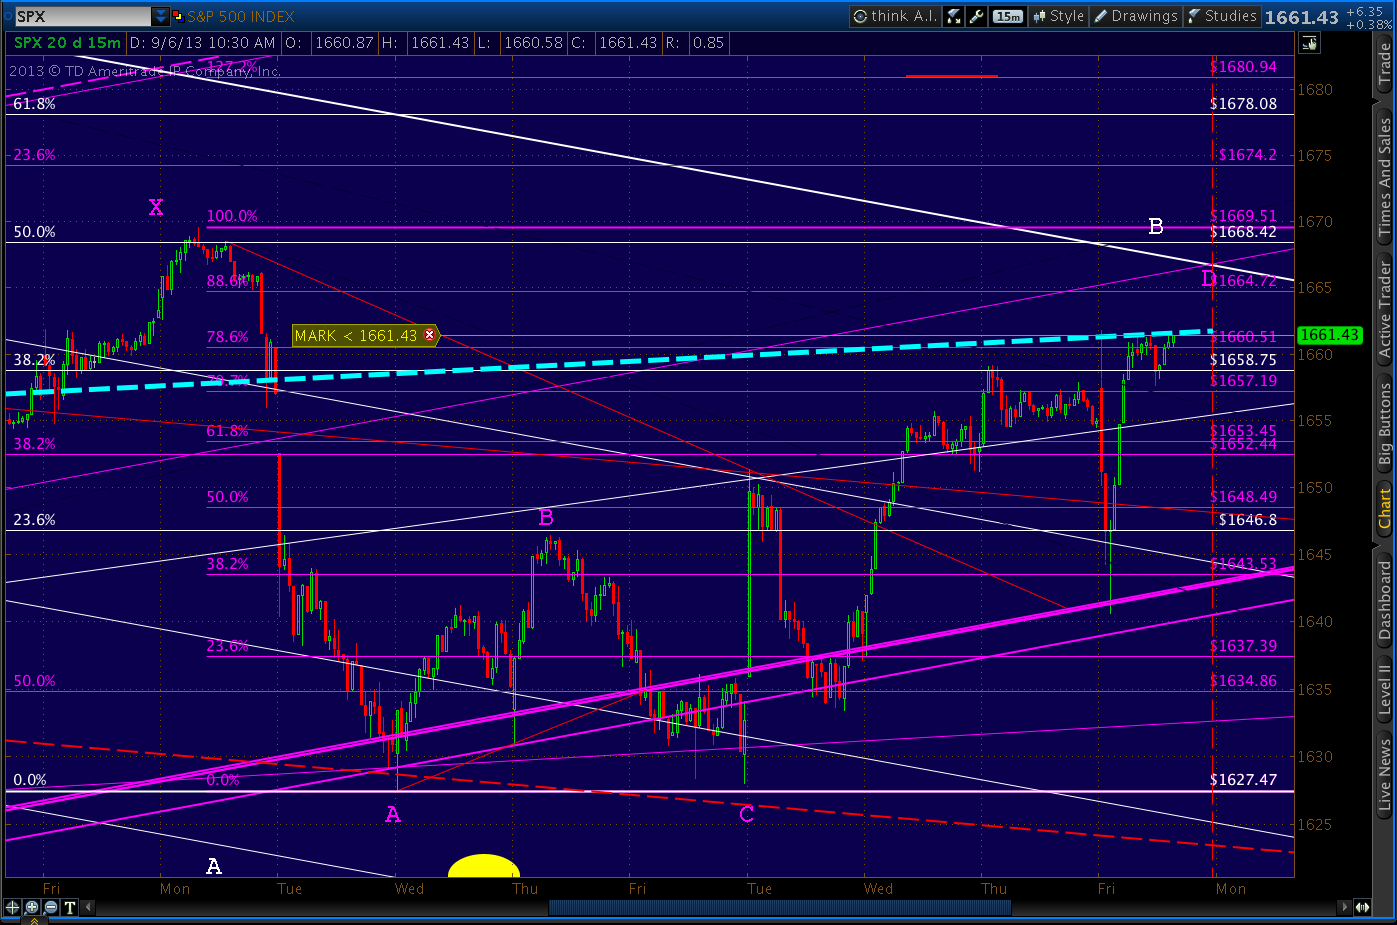The height and width of the screenshot is (925, 1397).
Task: Click the scroll left arrow on timeline
Action: click(x=88, y=908)
